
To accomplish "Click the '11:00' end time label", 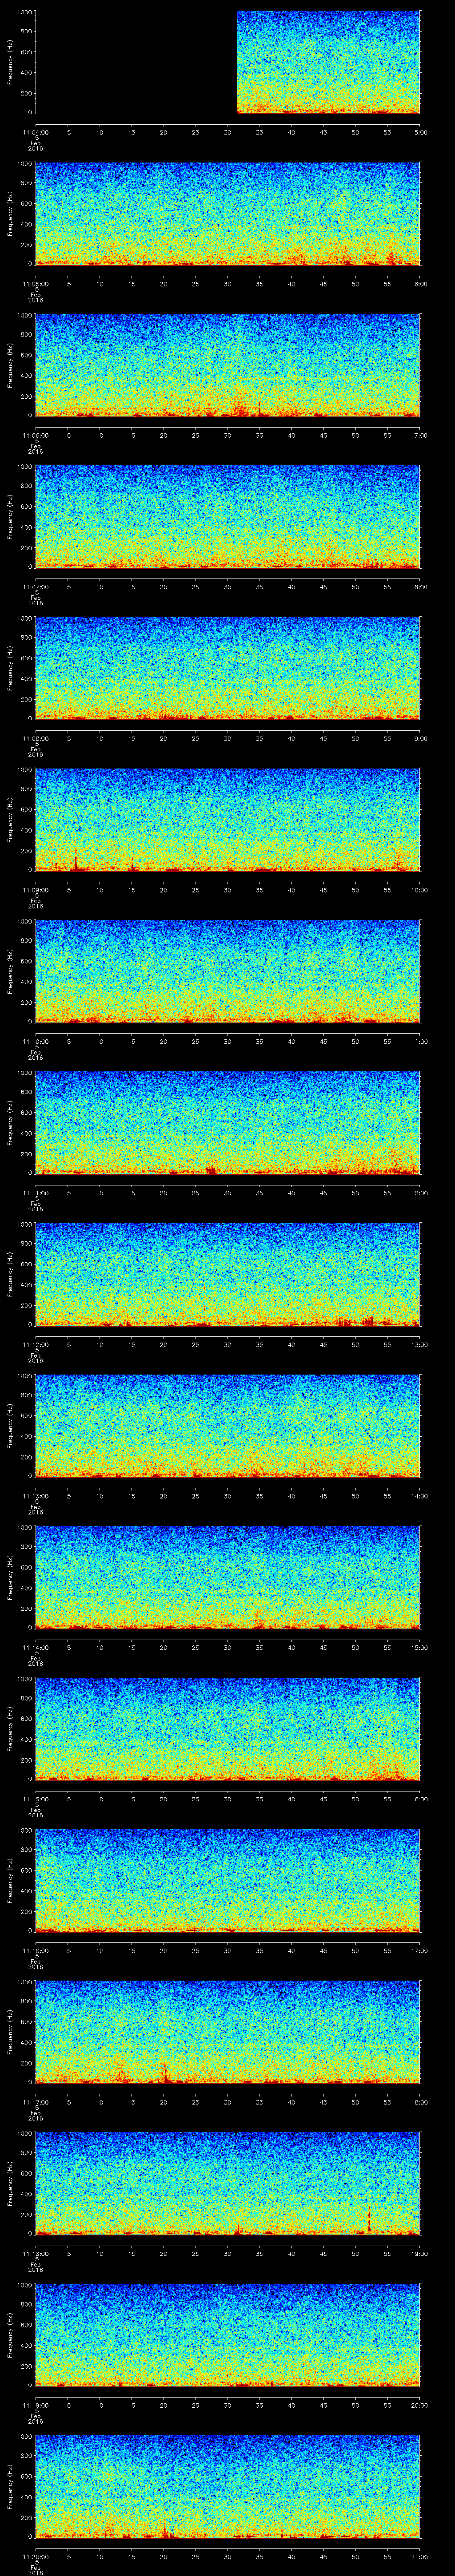I will click(420, 1041).
